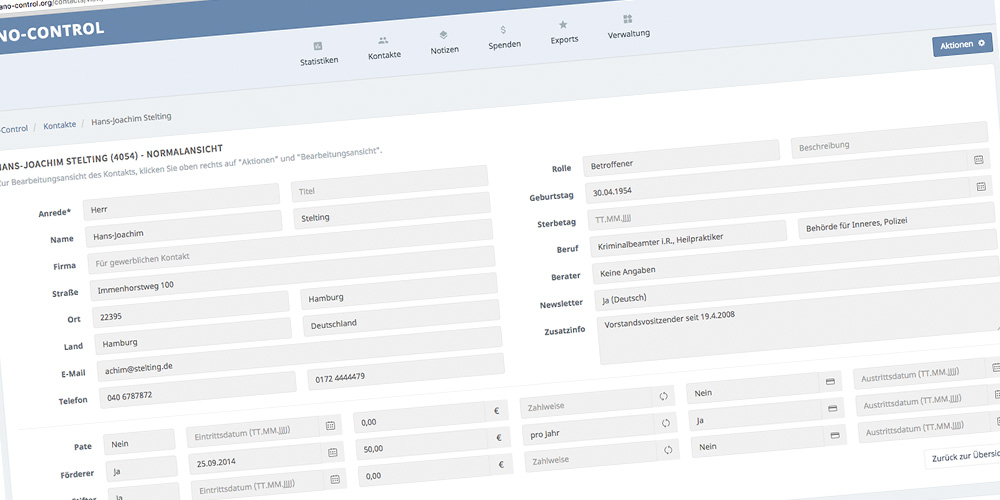Switch to Statistiken tab
The image size is (1000, 500).
[319, 54]
